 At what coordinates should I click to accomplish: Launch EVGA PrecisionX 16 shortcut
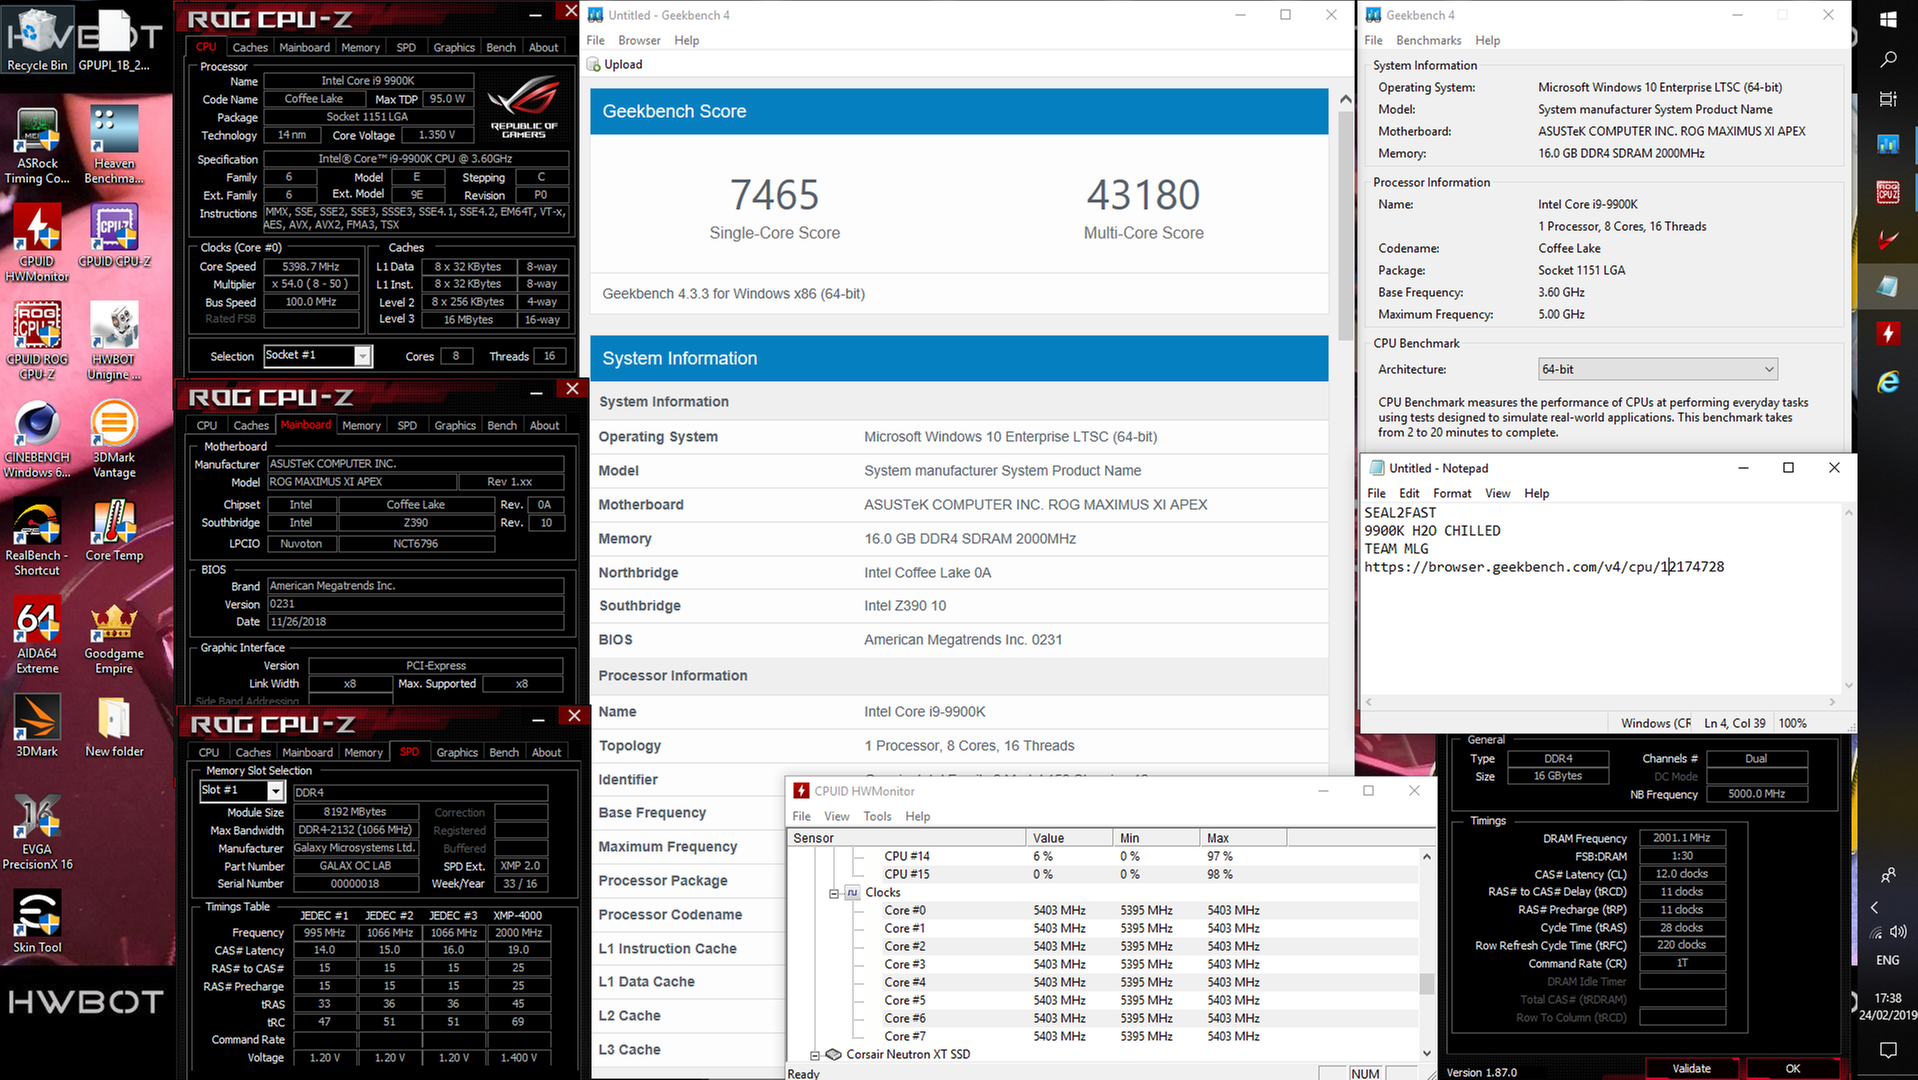(37, 832)
